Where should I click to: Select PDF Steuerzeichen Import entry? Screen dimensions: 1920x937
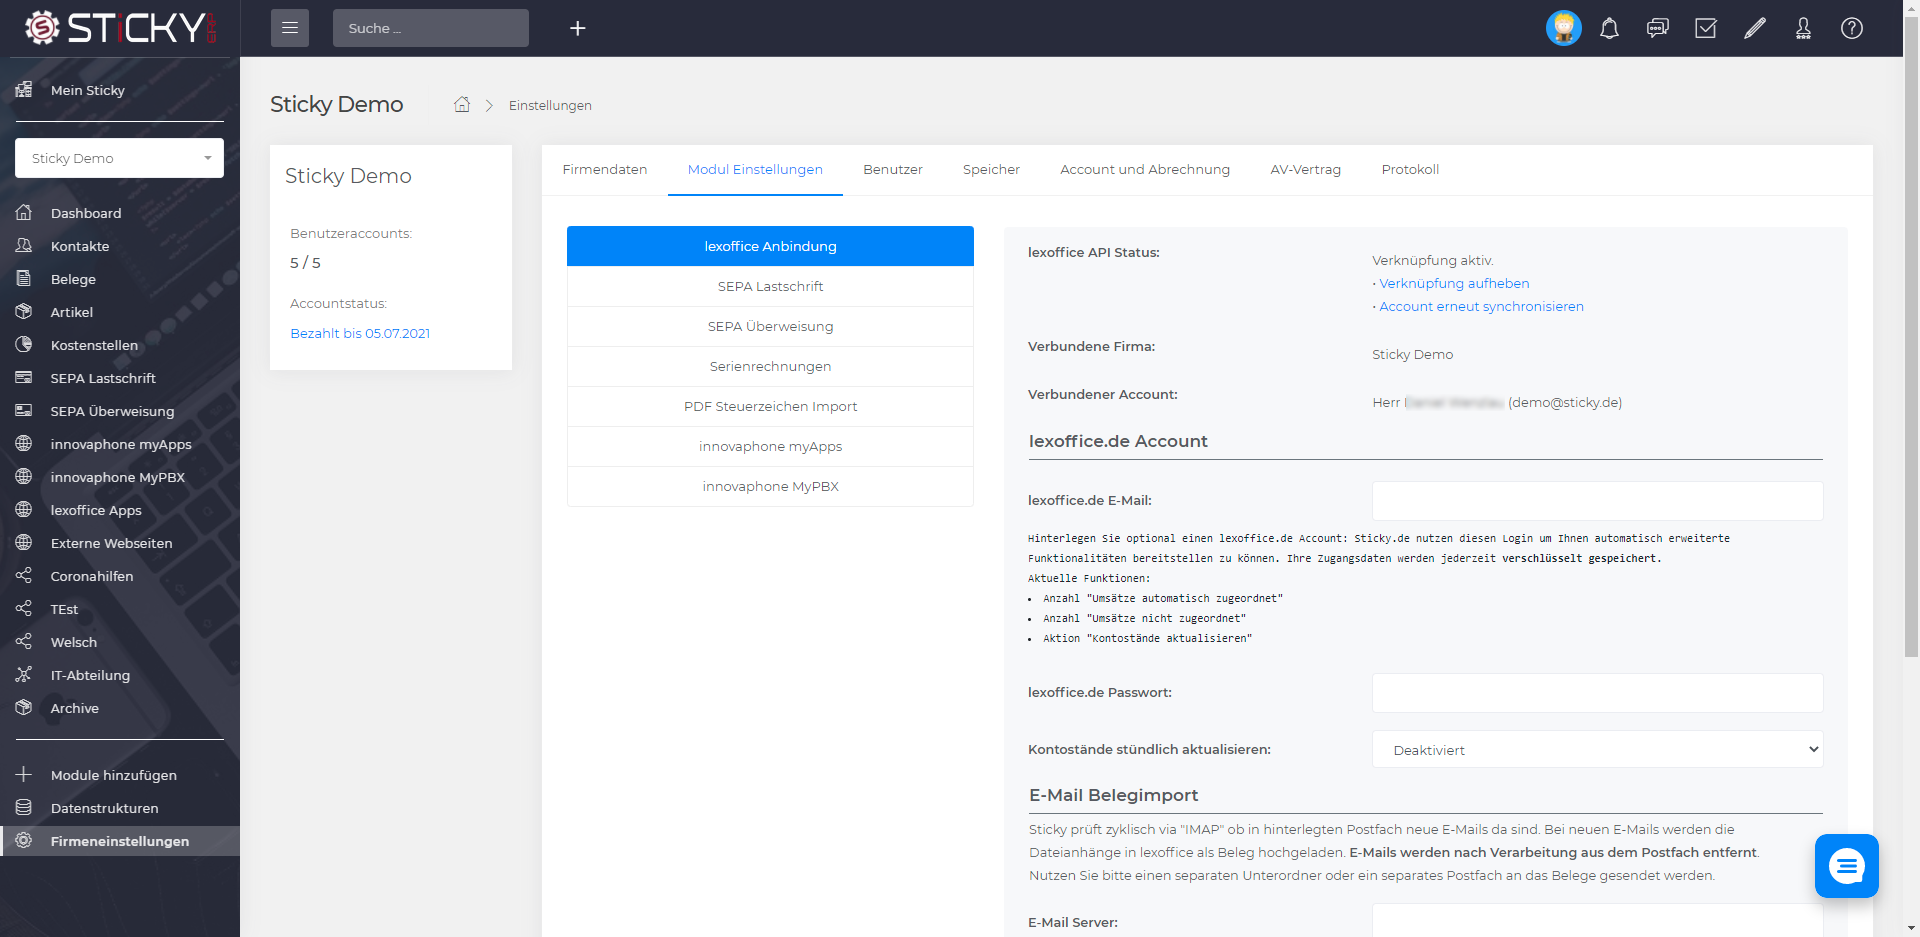(770, 406)
